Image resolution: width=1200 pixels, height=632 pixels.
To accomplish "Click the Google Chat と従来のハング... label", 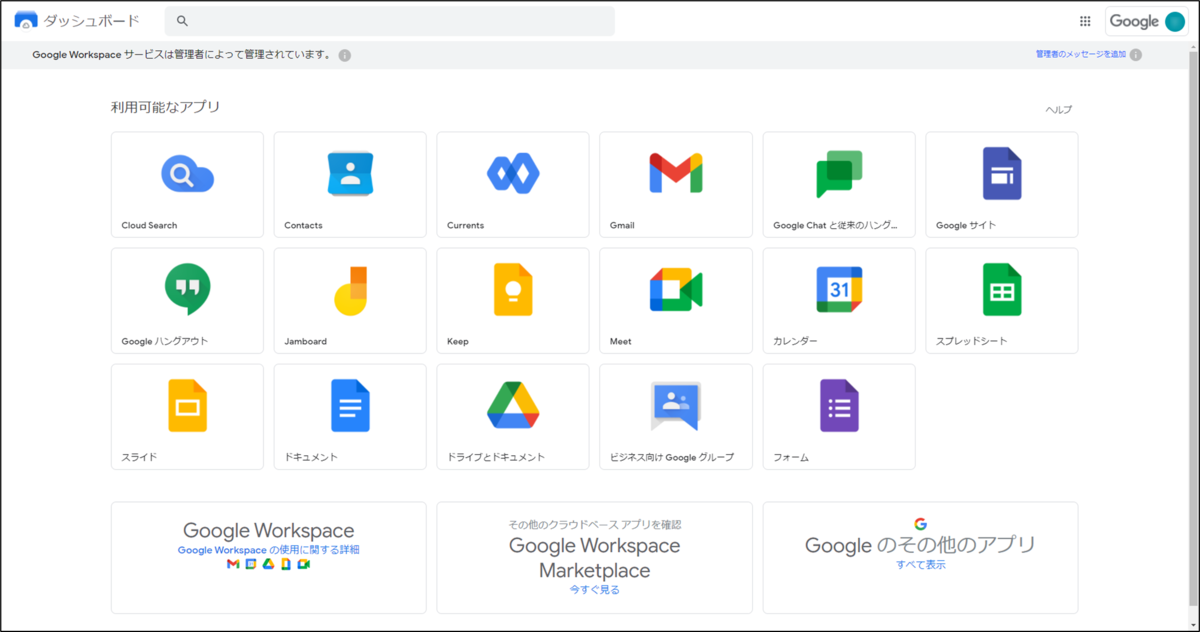I will tap(836, 225).
